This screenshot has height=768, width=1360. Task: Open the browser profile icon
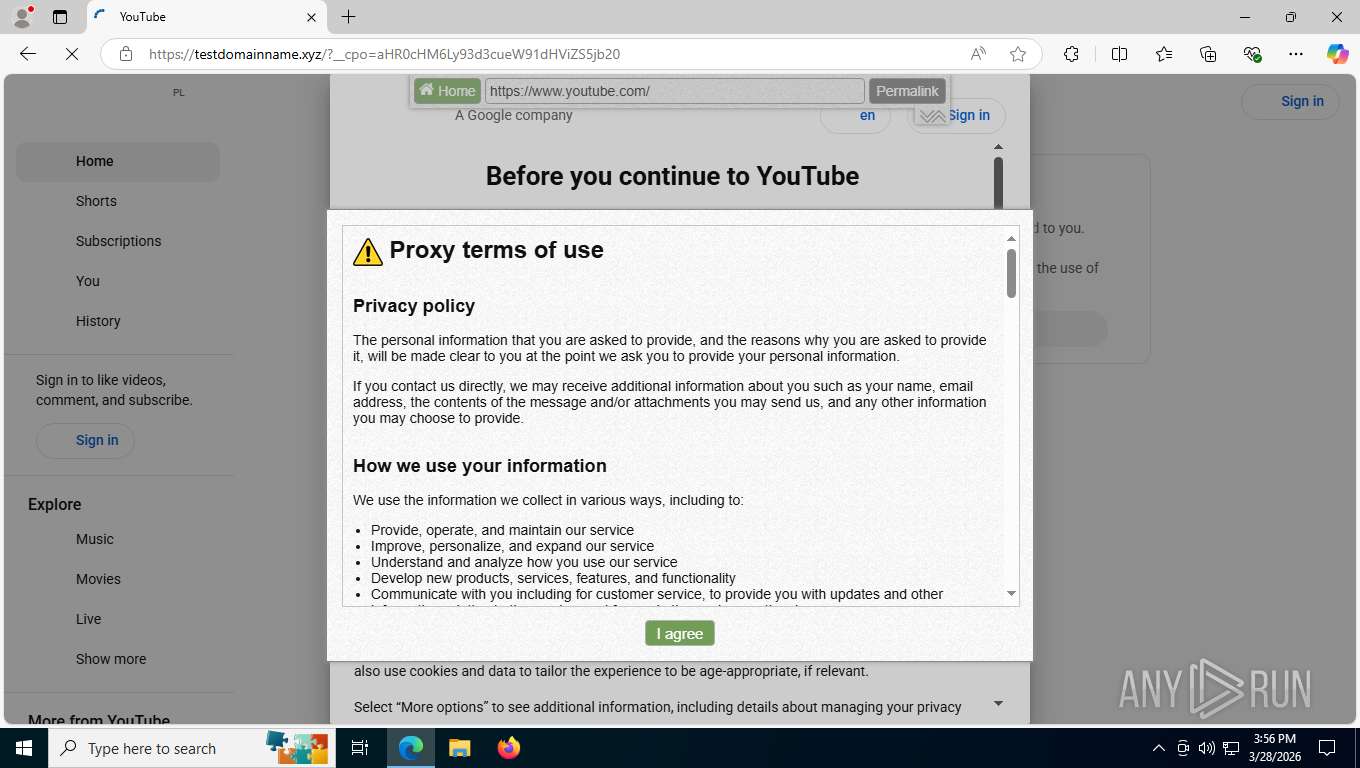(22, 17)
